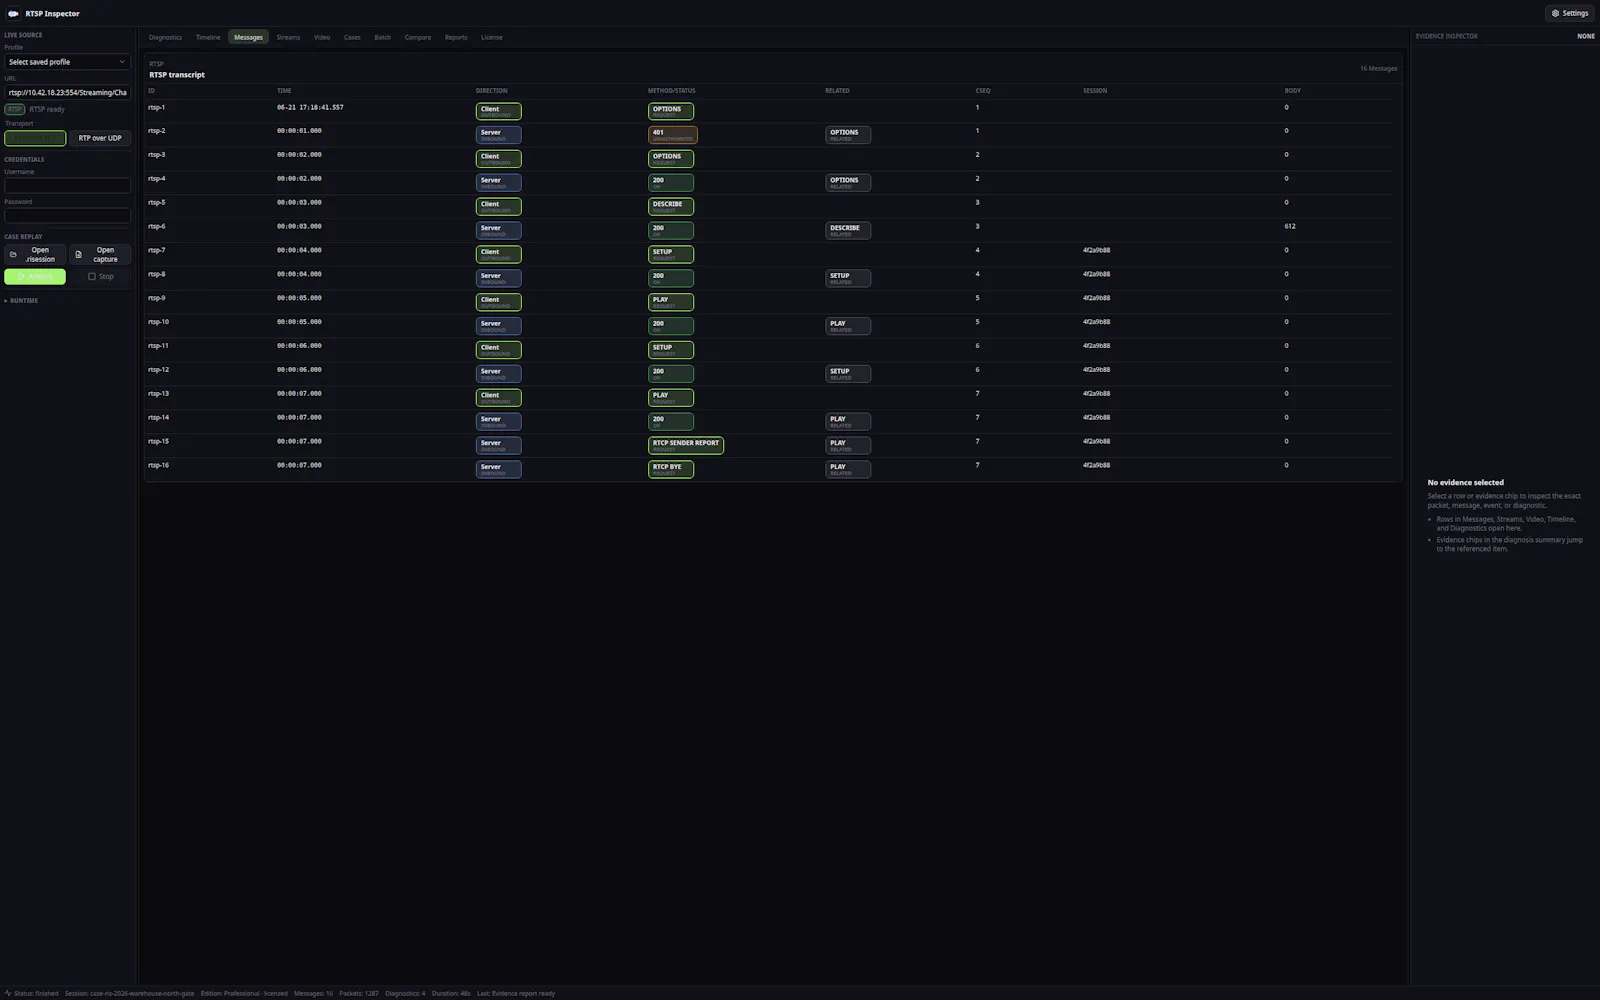Image resolution: width=1600 pixels, height=1000 pixels.
Task: Click the green Analyze button
Action: 35,276
